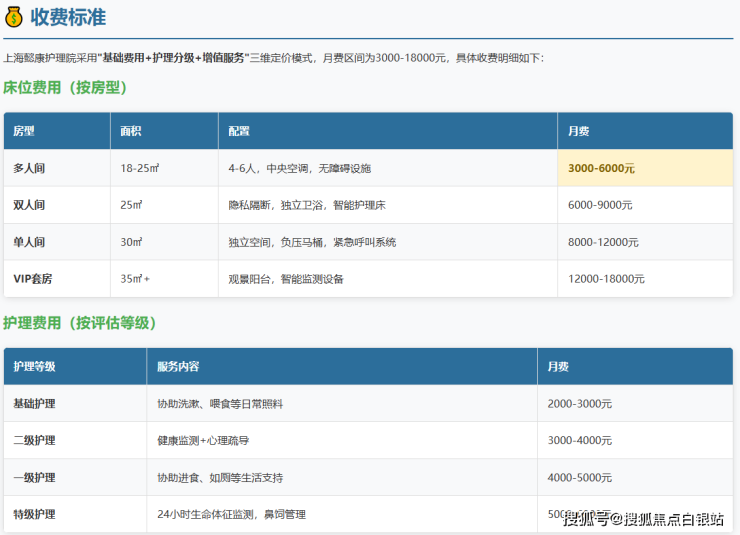This screenshot has width=740, height=535.
Task: Click the VIP套房 row label
Action: click(x=33, y=279)
